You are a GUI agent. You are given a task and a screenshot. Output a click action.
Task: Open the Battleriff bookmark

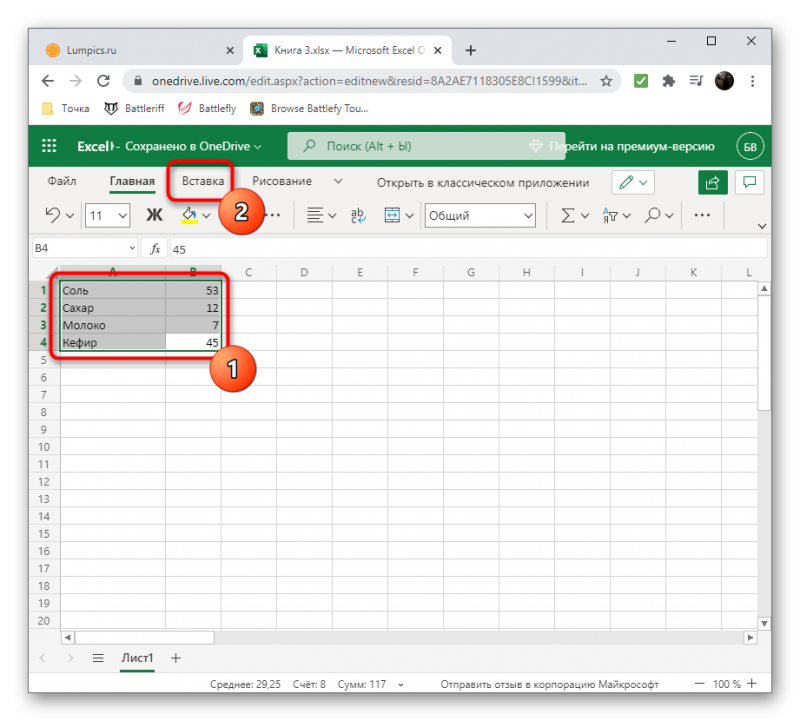pyautogui.click(x=134, y=108)
